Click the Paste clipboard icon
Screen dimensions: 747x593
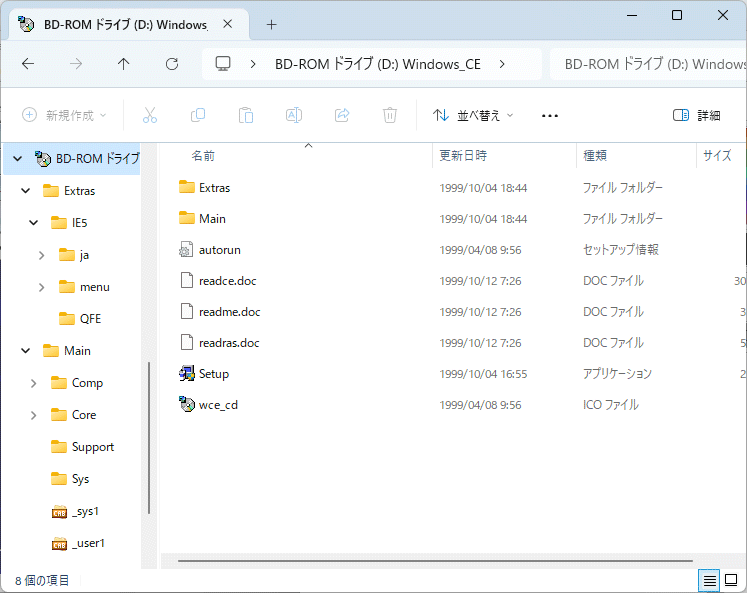[x=246, y=115]
